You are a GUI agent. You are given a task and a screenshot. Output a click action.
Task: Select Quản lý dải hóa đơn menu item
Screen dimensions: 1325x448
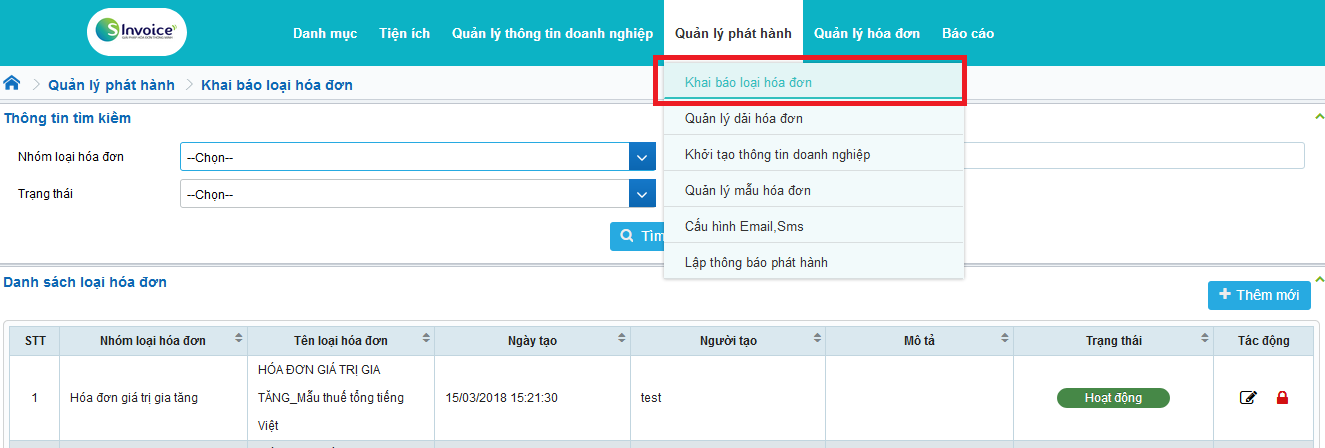[744, 118]
